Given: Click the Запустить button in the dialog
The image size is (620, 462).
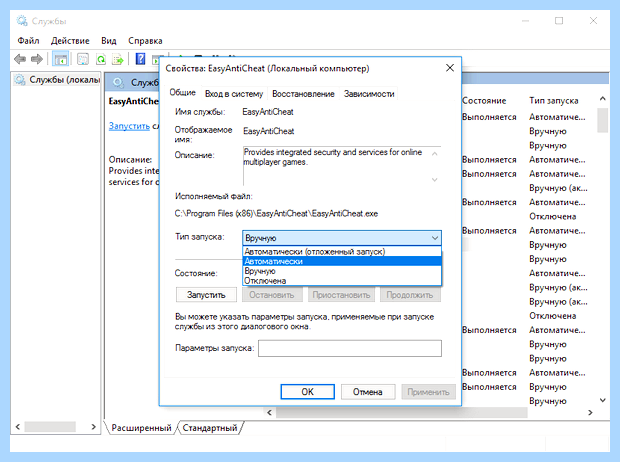Looking at the screenshot, I should click(206, 295).
